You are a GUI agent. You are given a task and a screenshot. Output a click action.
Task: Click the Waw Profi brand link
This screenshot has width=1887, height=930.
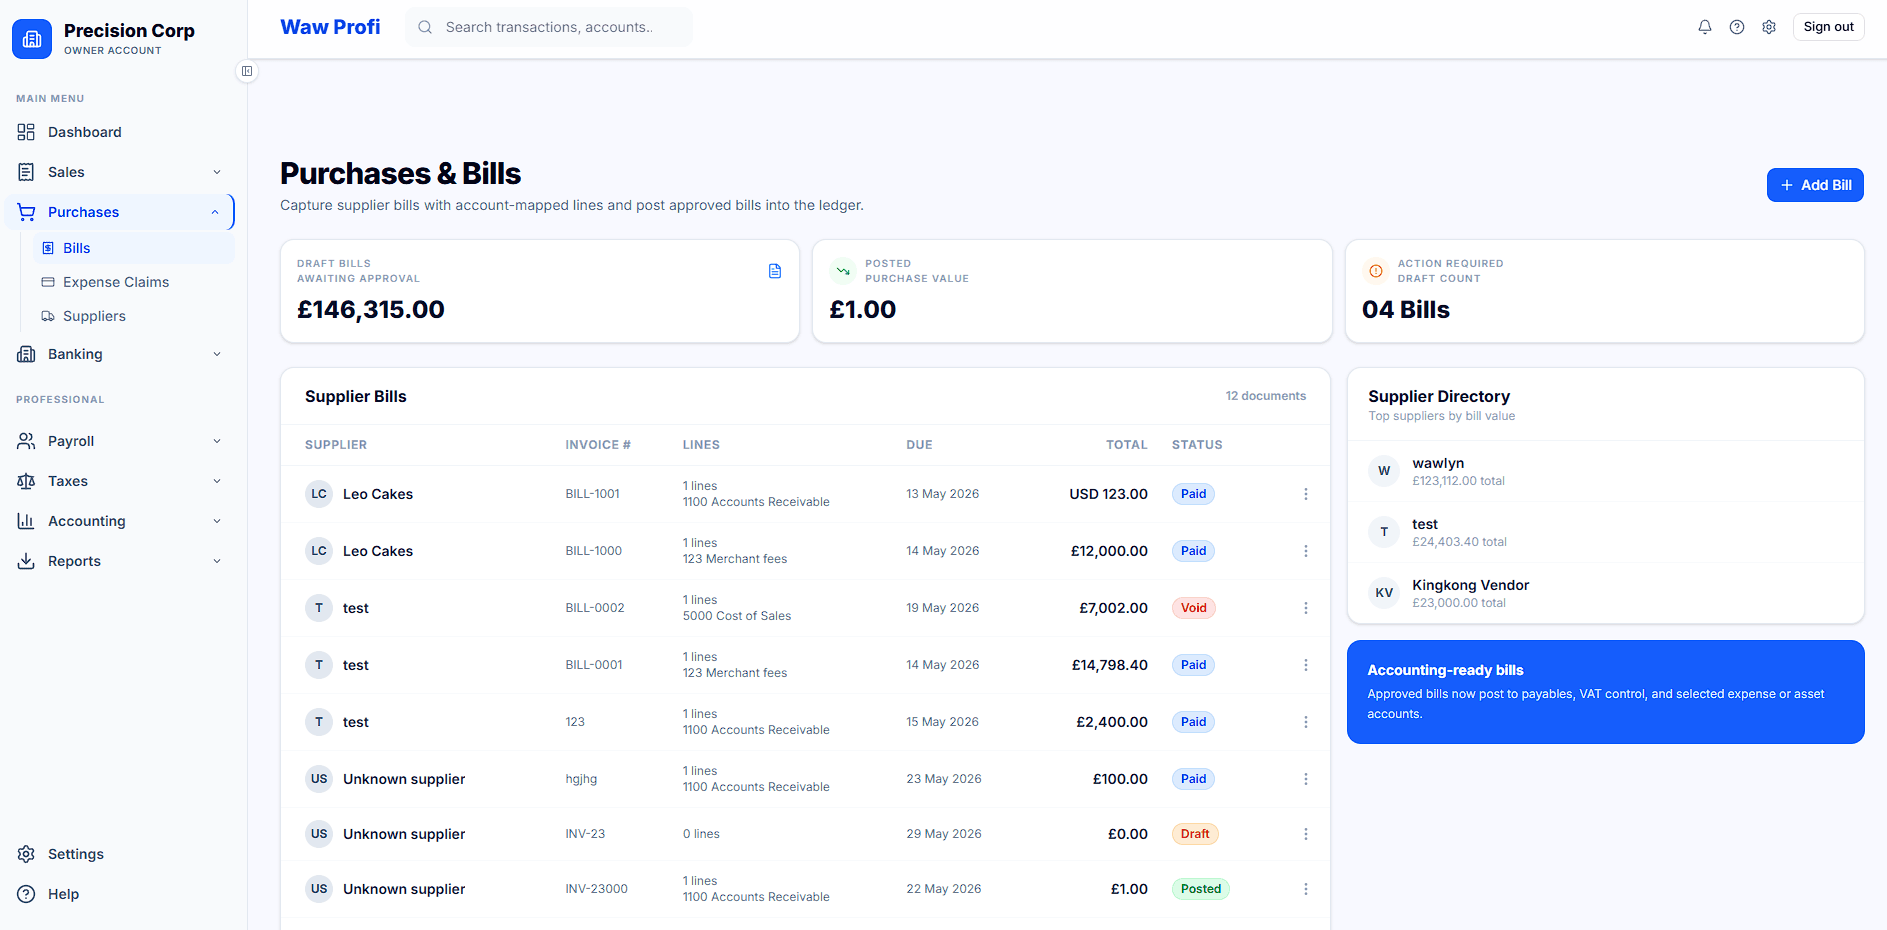330,27
